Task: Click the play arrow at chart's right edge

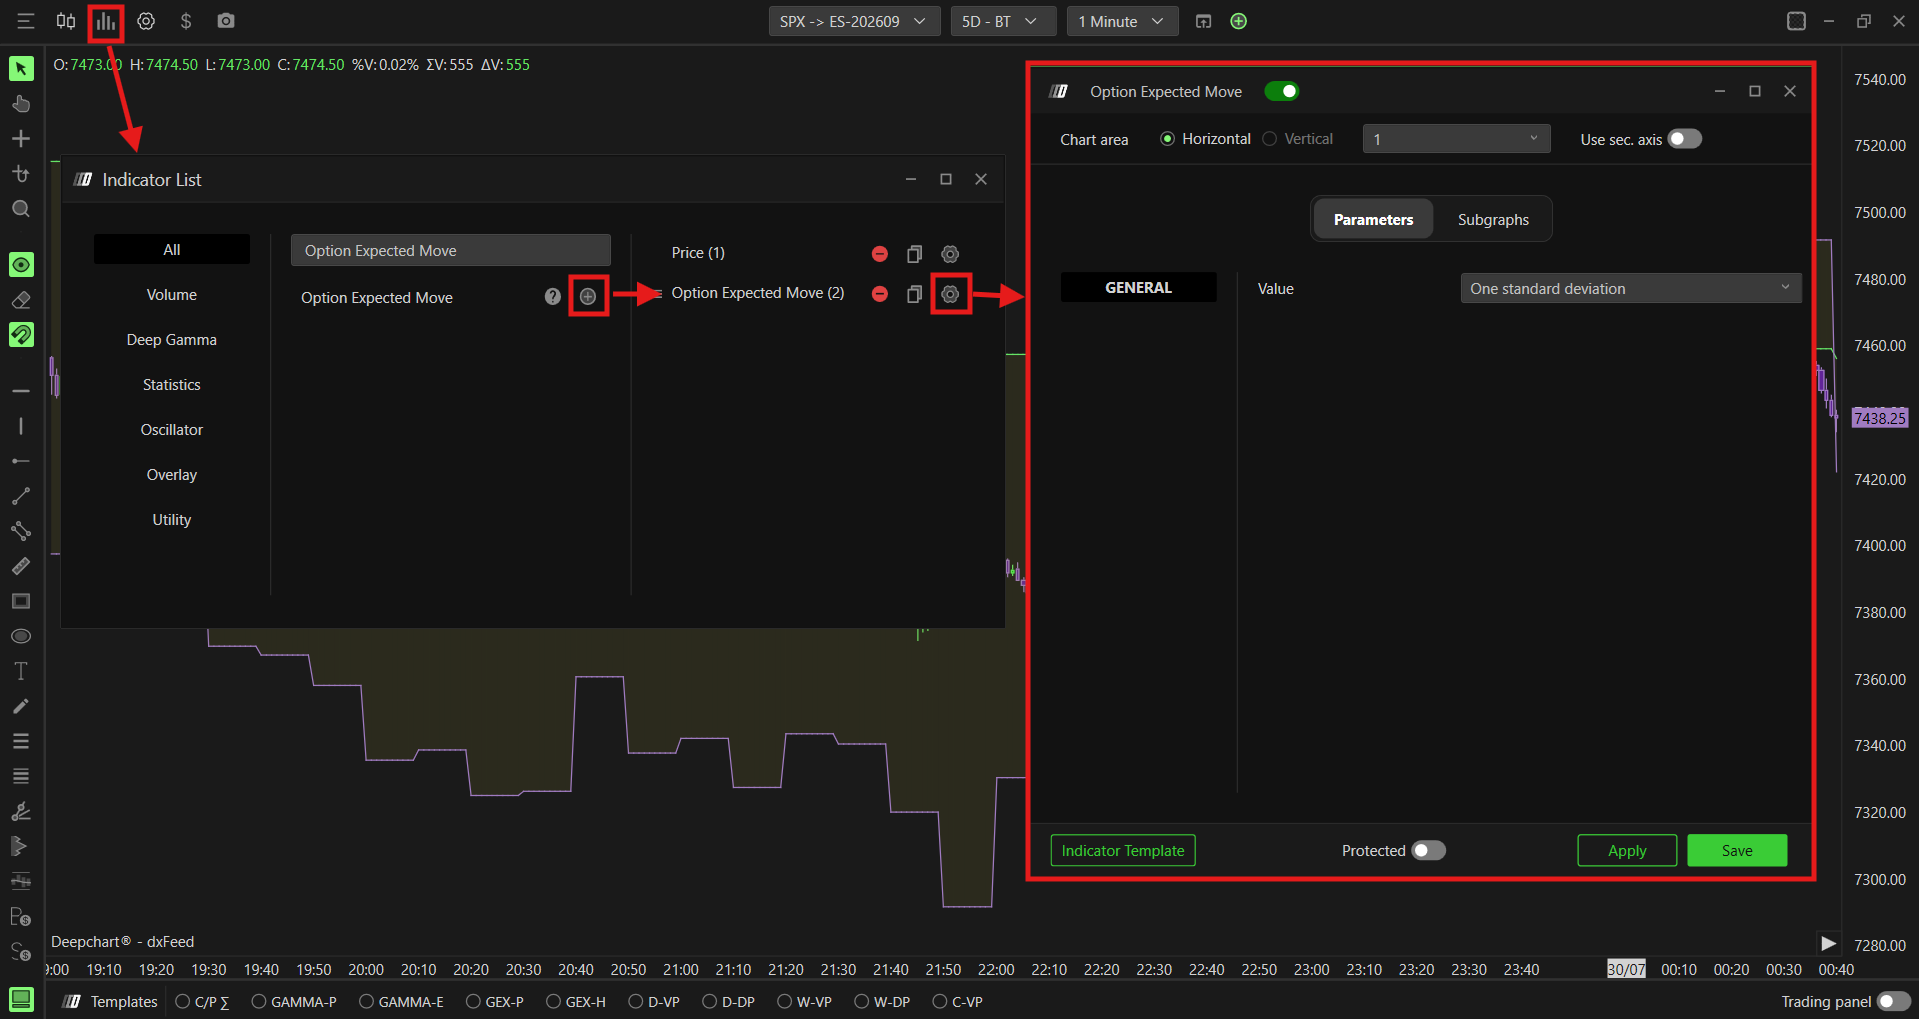Action: tap(1828, 943)
